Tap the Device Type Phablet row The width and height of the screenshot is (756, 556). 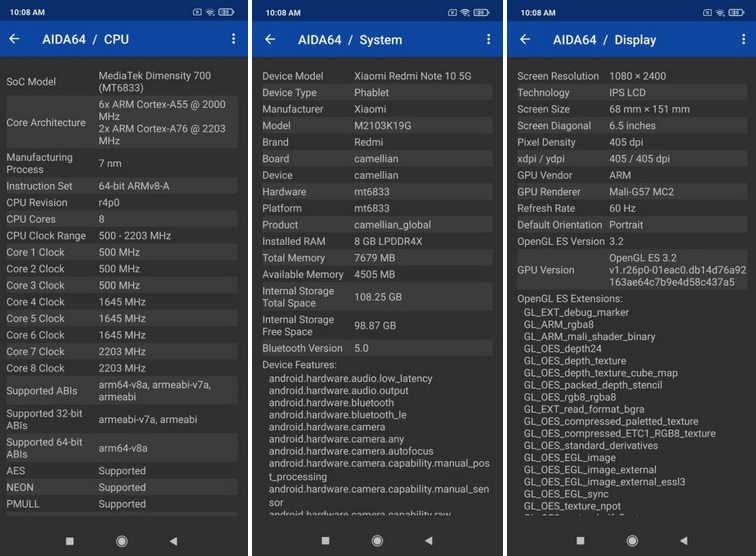pyautogui.click(x=377, y=93)
